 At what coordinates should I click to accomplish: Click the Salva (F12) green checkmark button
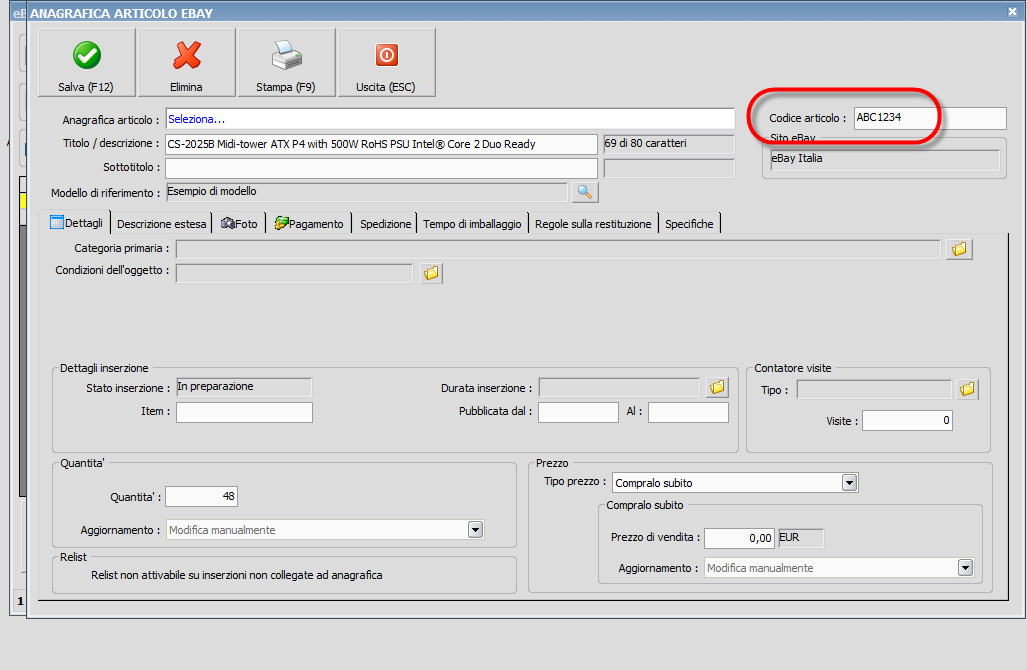[x=86, y=63]
